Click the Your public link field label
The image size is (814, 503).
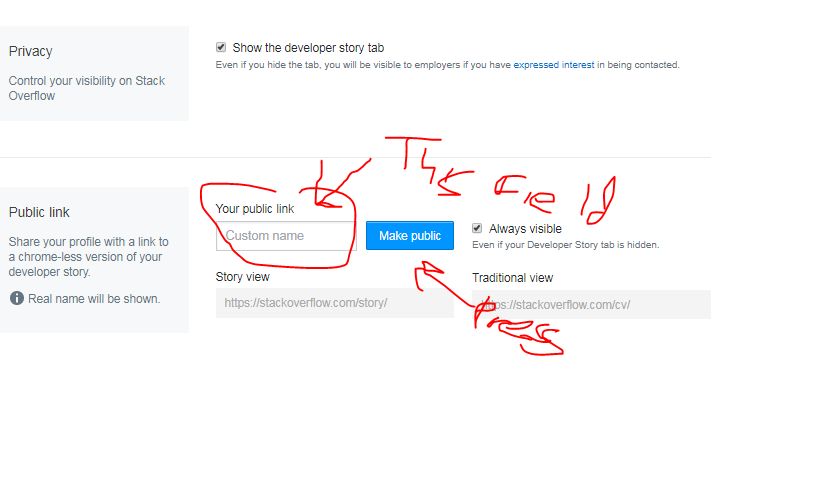tap(254, 209)
